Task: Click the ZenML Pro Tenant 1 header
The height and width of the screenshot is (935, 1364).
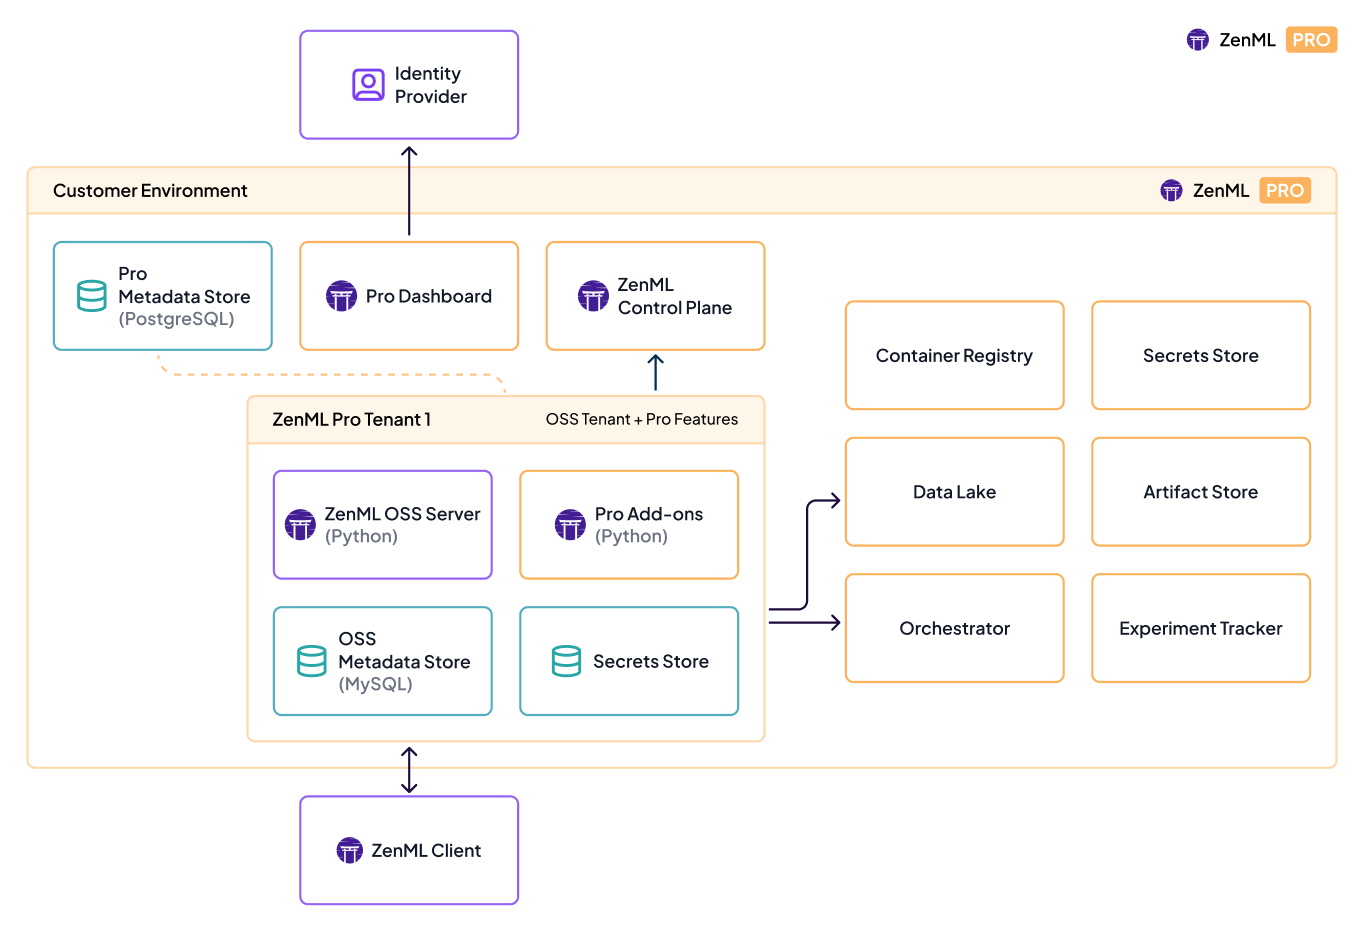Action: (351, 419)
